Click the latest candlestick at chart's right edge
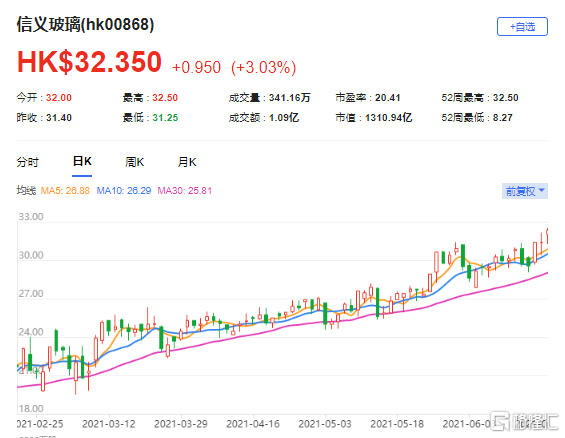 (547, 236)
